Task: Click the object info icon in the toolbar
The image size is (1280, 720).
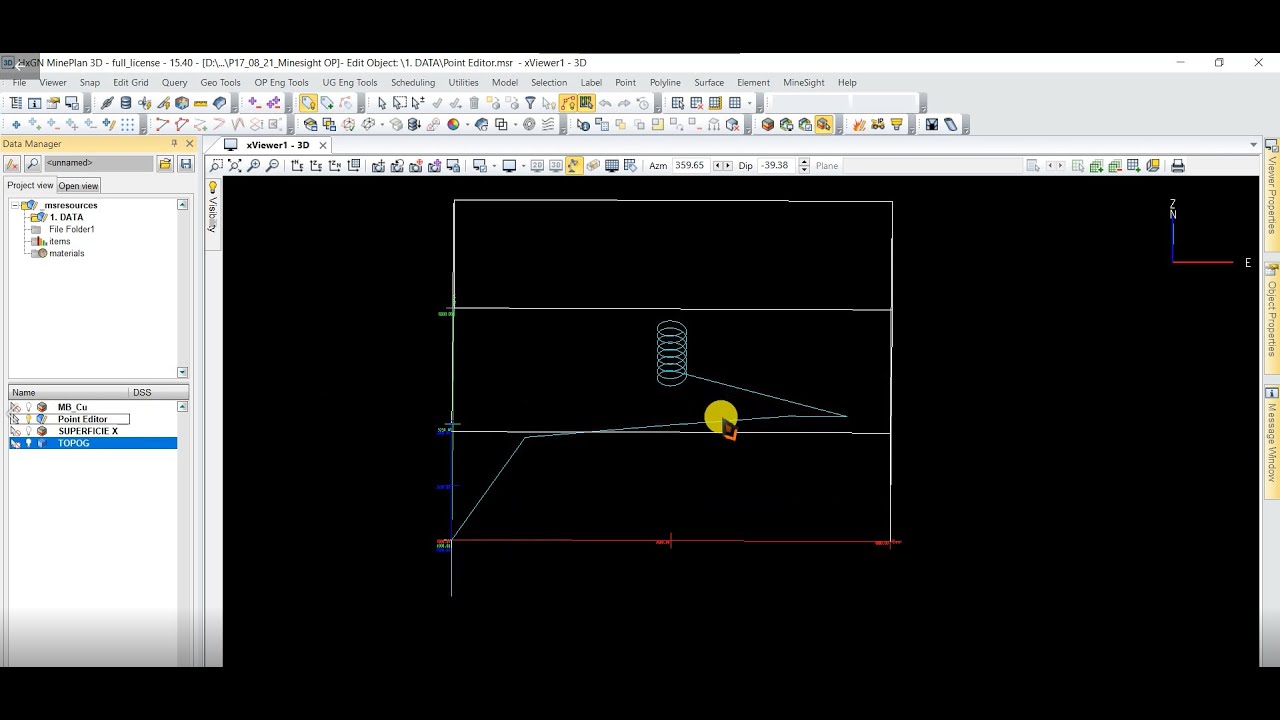Action: tap(34, 102)
